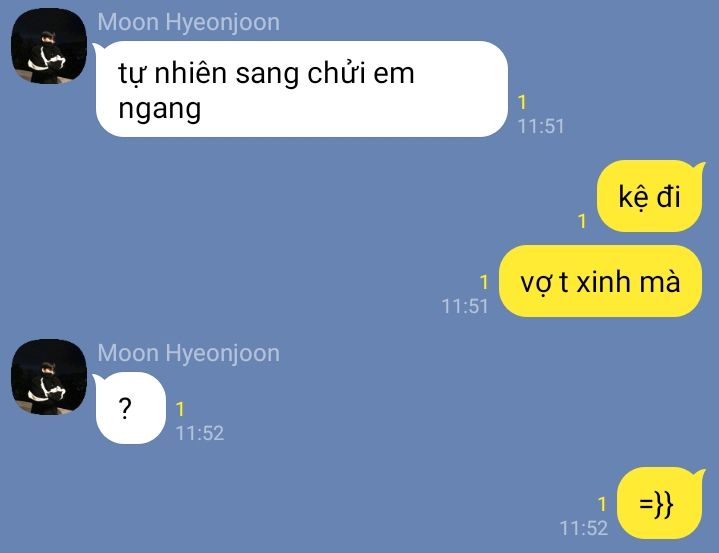Click unread count 1 beside 'kệ đi'

click(x=582, y=221)
